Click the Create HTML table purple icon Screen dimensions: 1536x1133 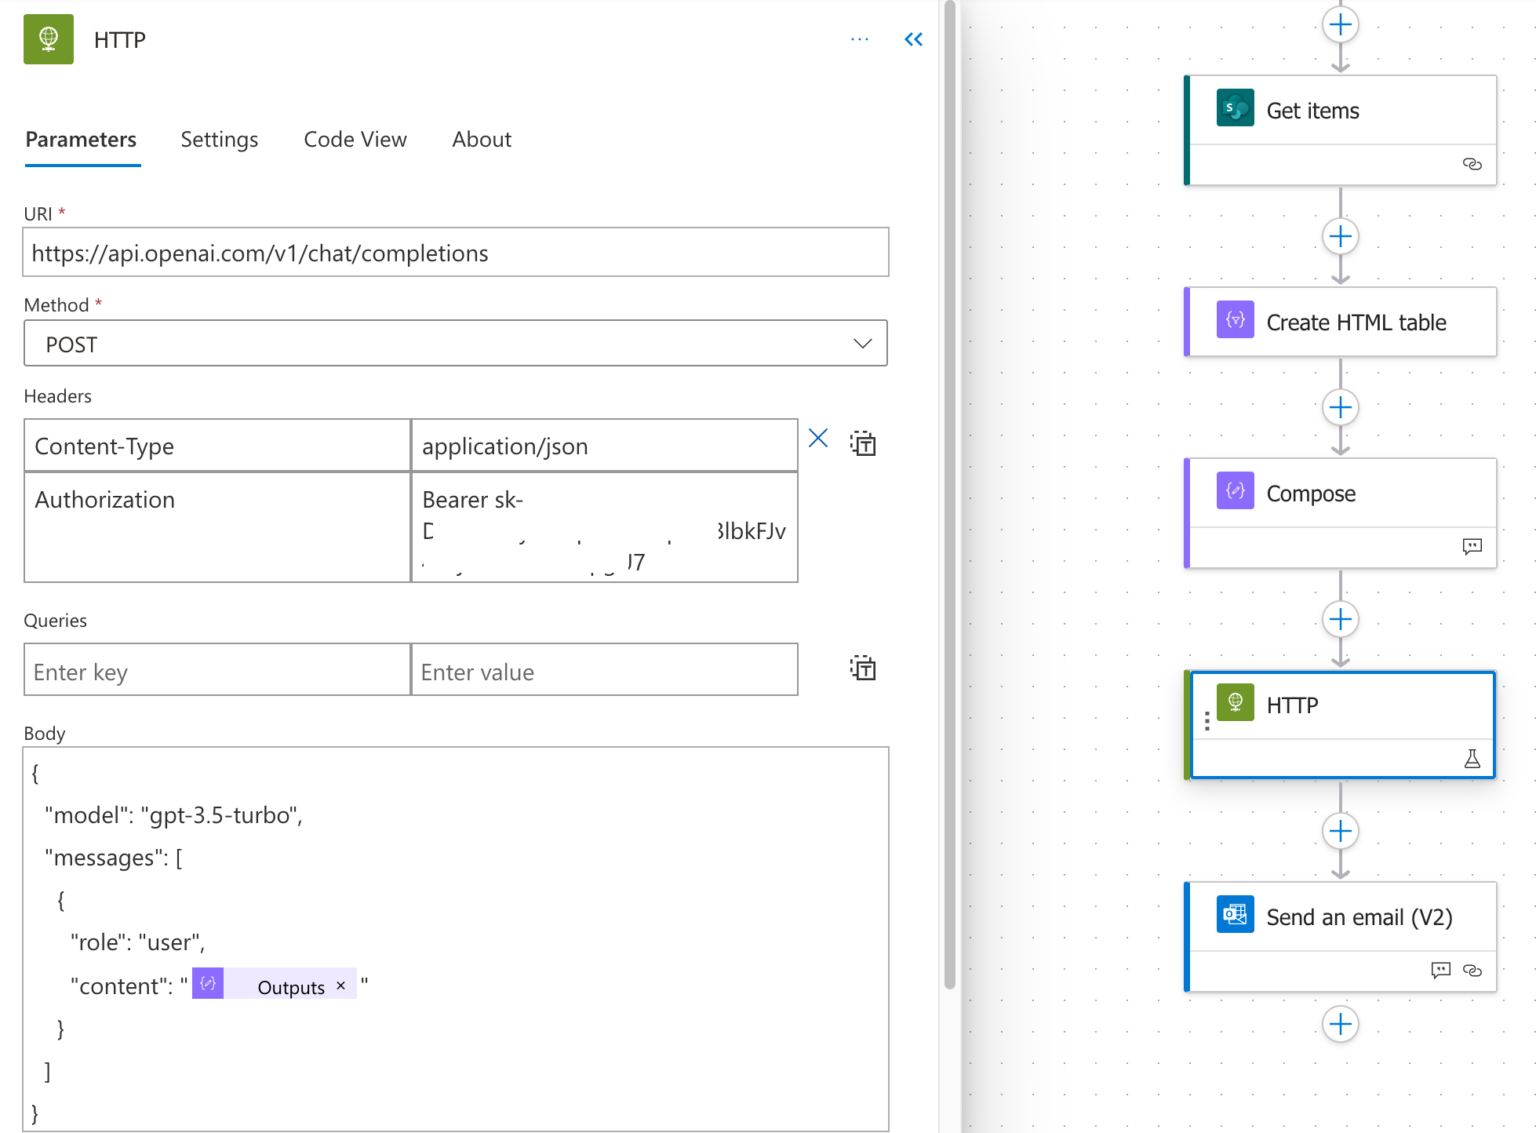click(1235, 320)
